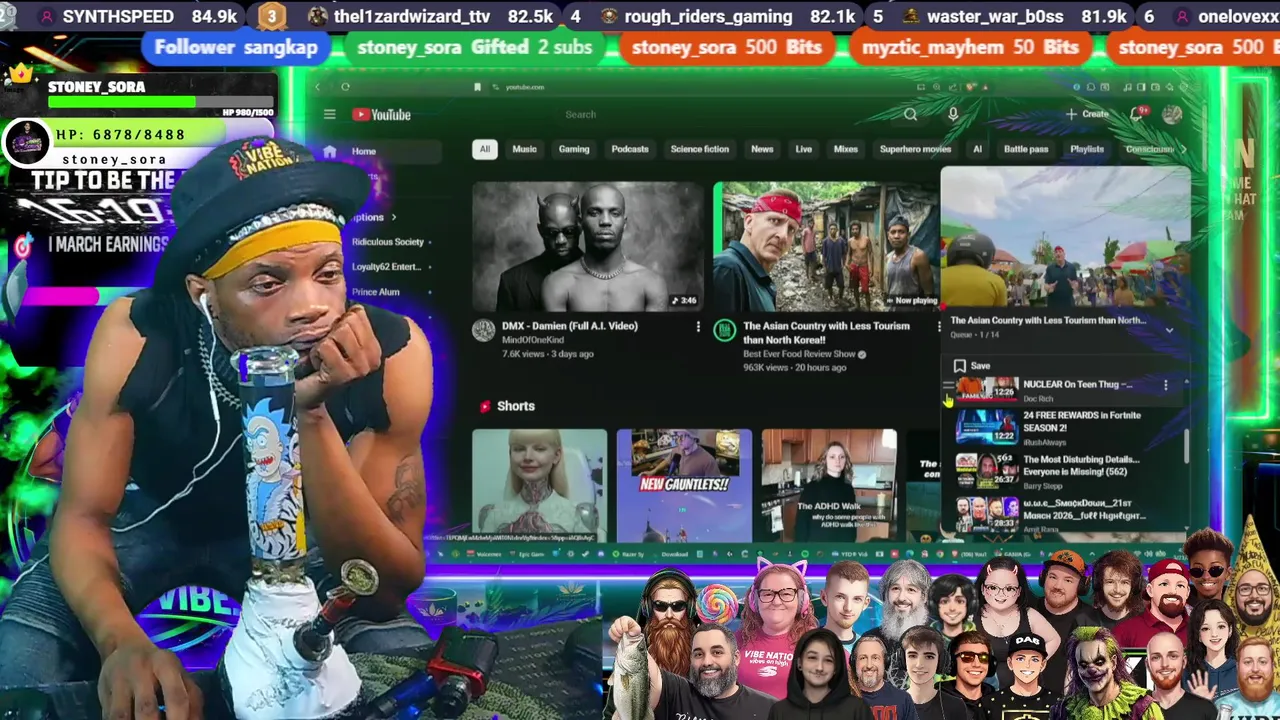Open the YouTube guide hamburger menu
This screenshot has width=1280, height=720.
(329, 114)
